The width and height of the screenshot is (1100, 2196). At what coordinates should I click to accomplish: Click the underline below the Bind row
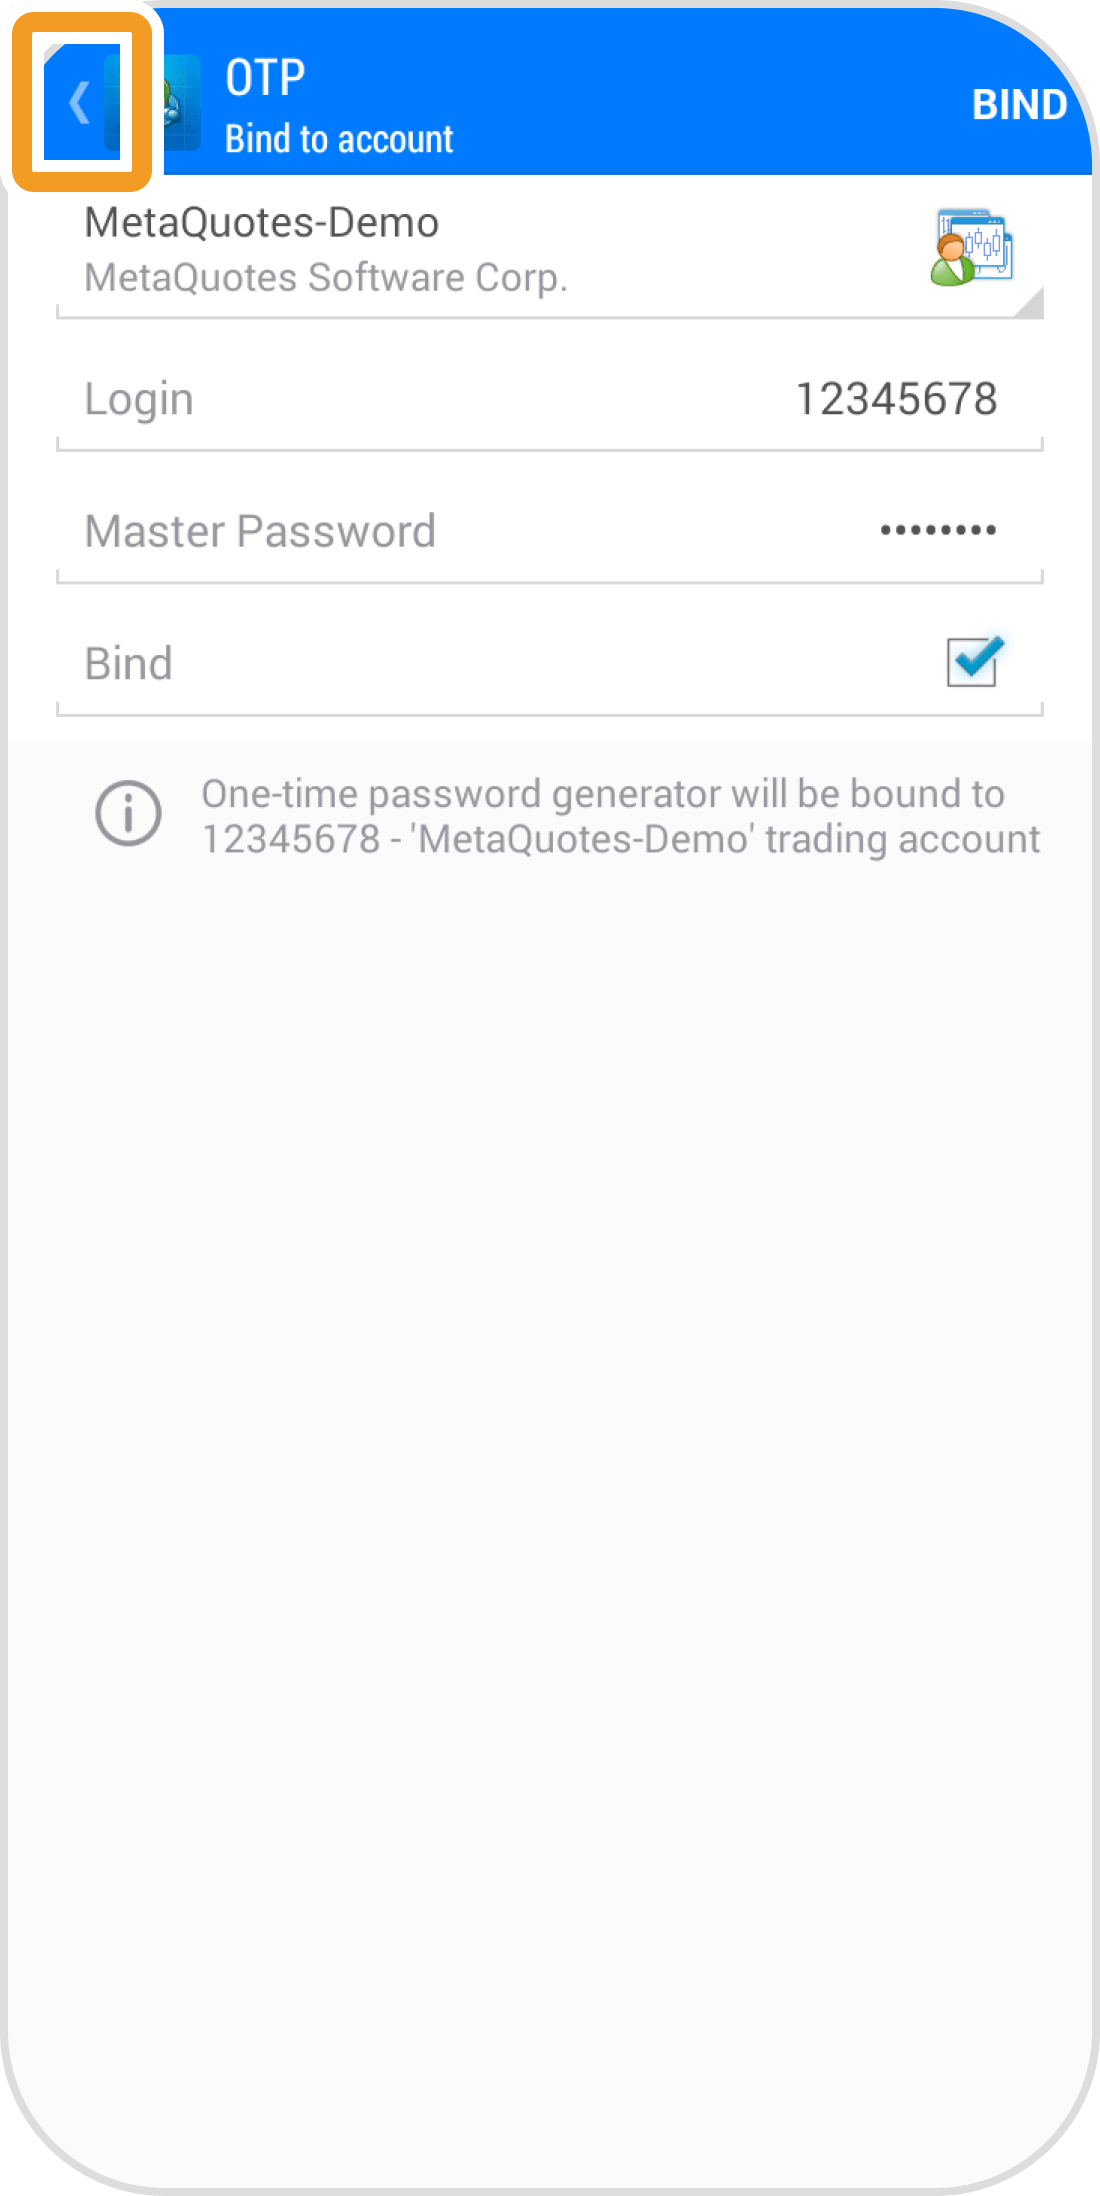coord(548,714)
